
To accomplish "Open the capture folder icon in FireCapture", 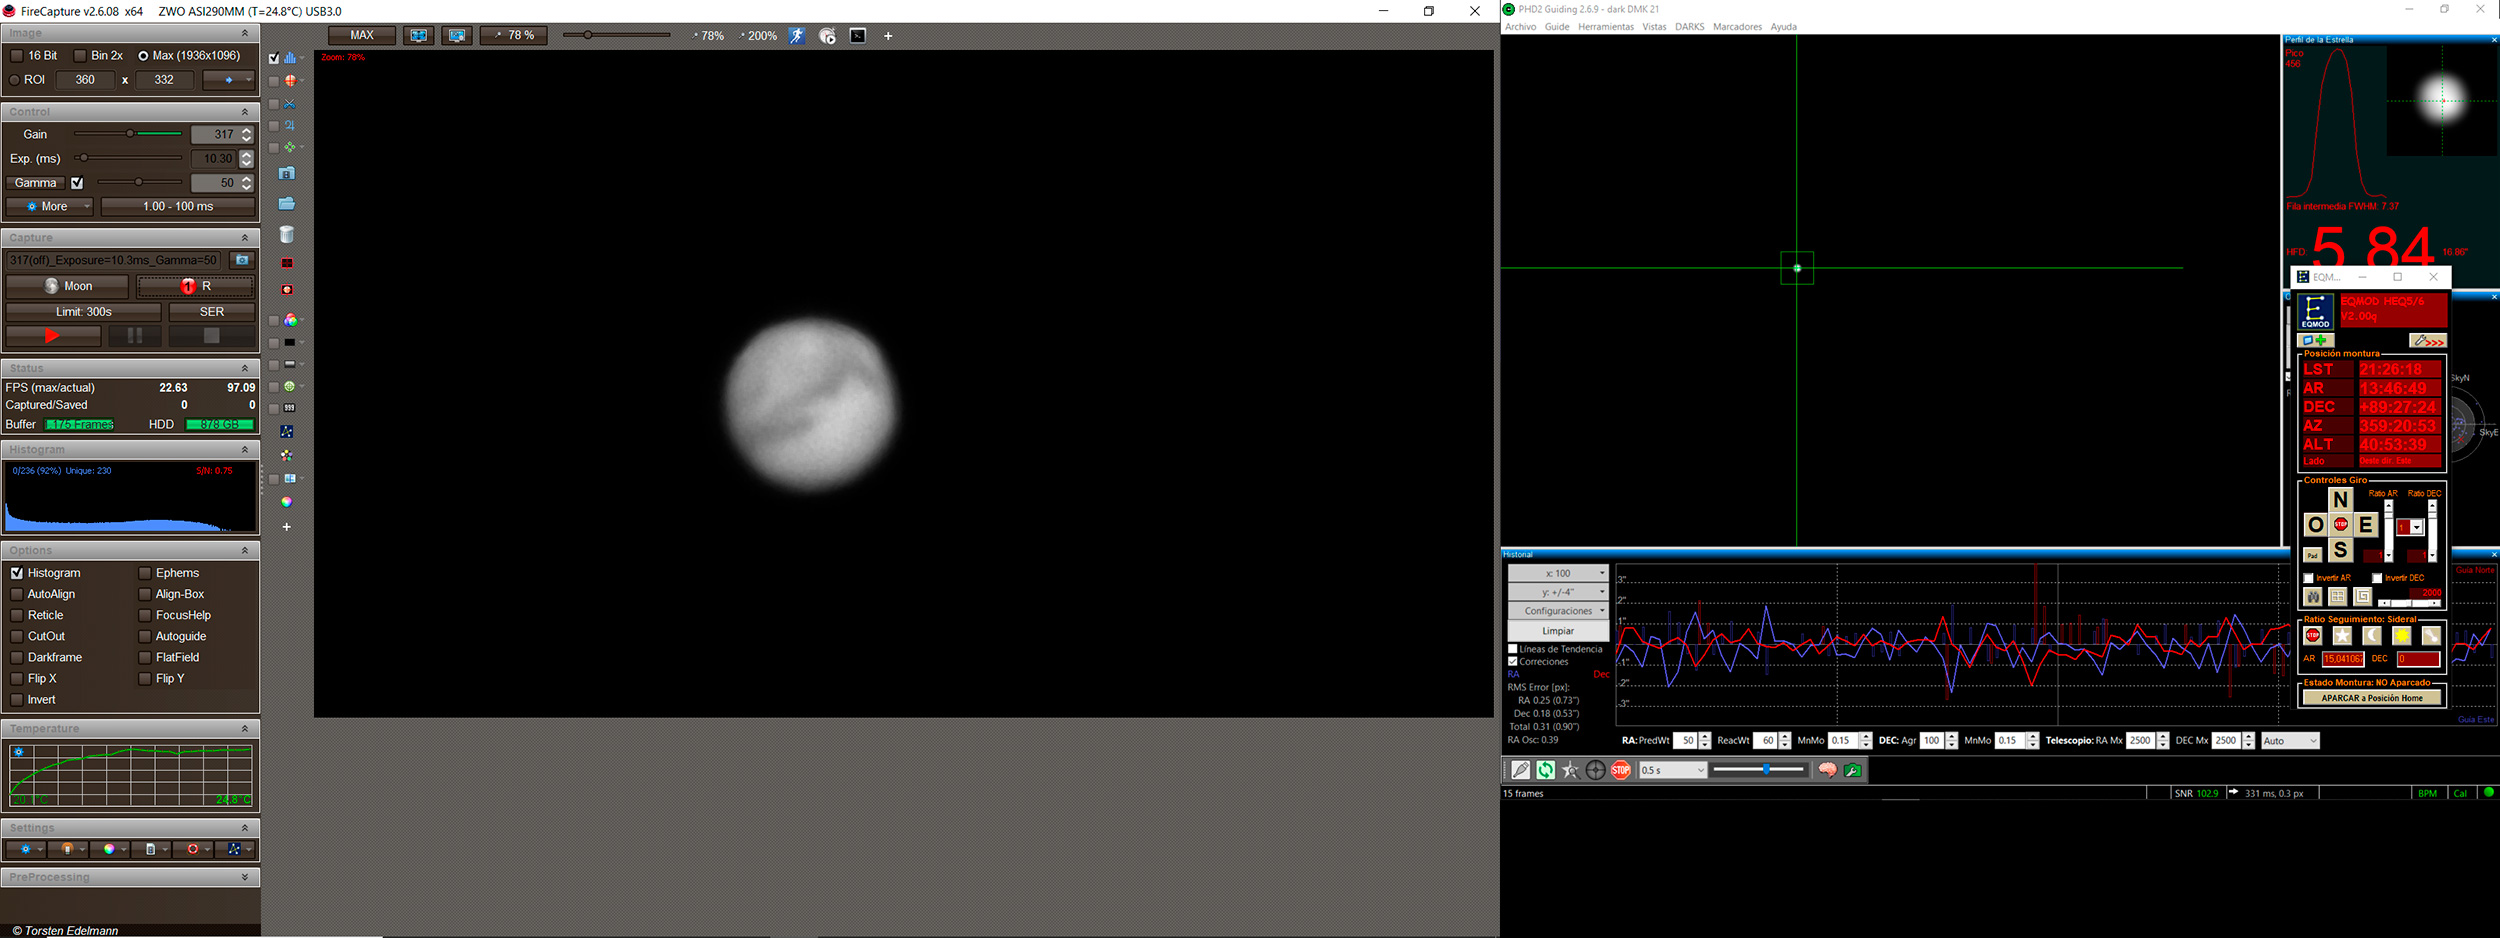I will pos(287,204).
